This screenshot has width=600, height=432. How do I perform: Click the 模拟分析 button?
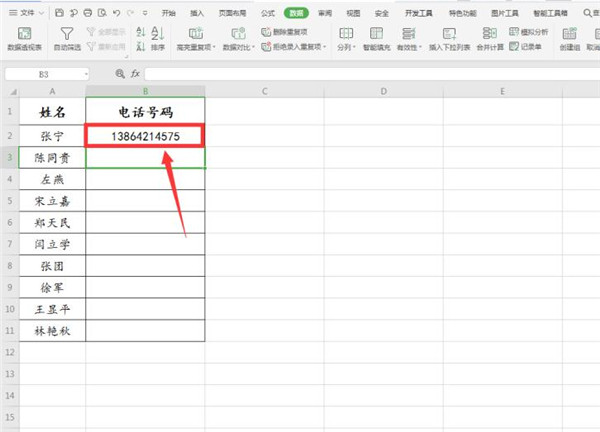coord(529,32)
